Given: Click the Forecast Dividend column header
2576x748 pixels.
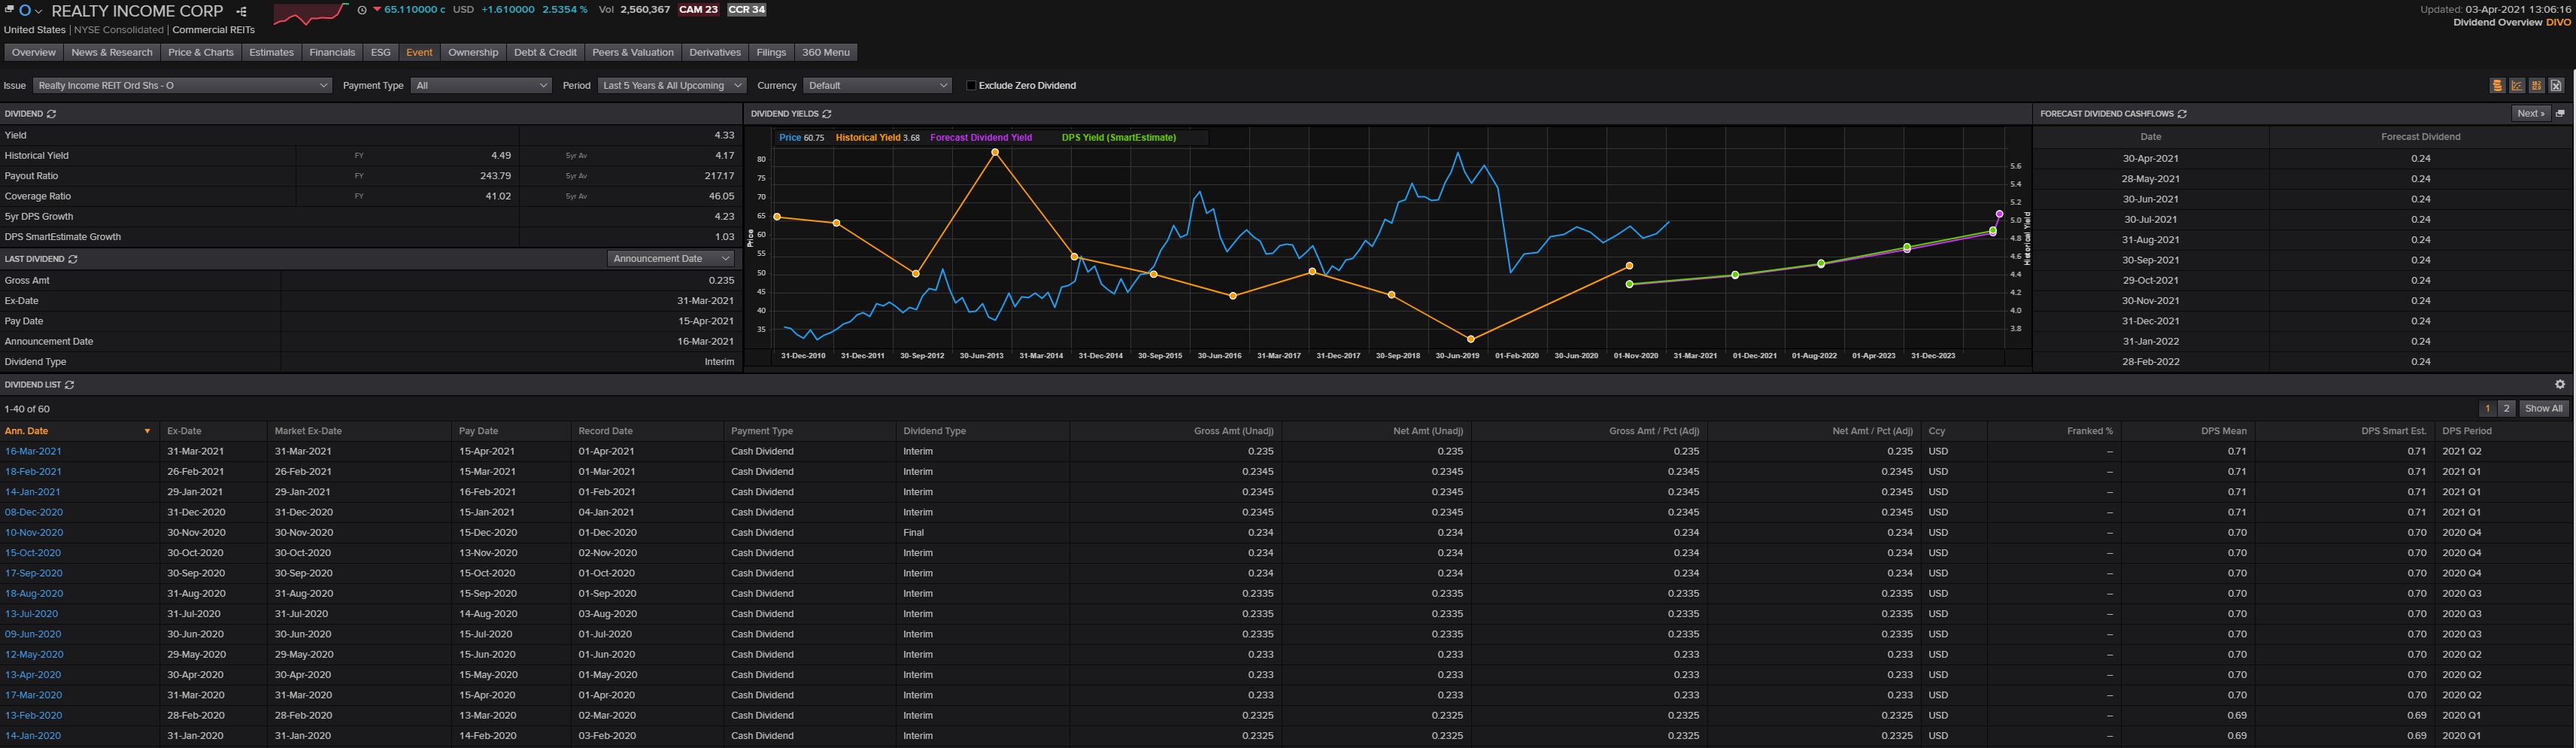Looking at the screenshot, I should point(2420,137).
